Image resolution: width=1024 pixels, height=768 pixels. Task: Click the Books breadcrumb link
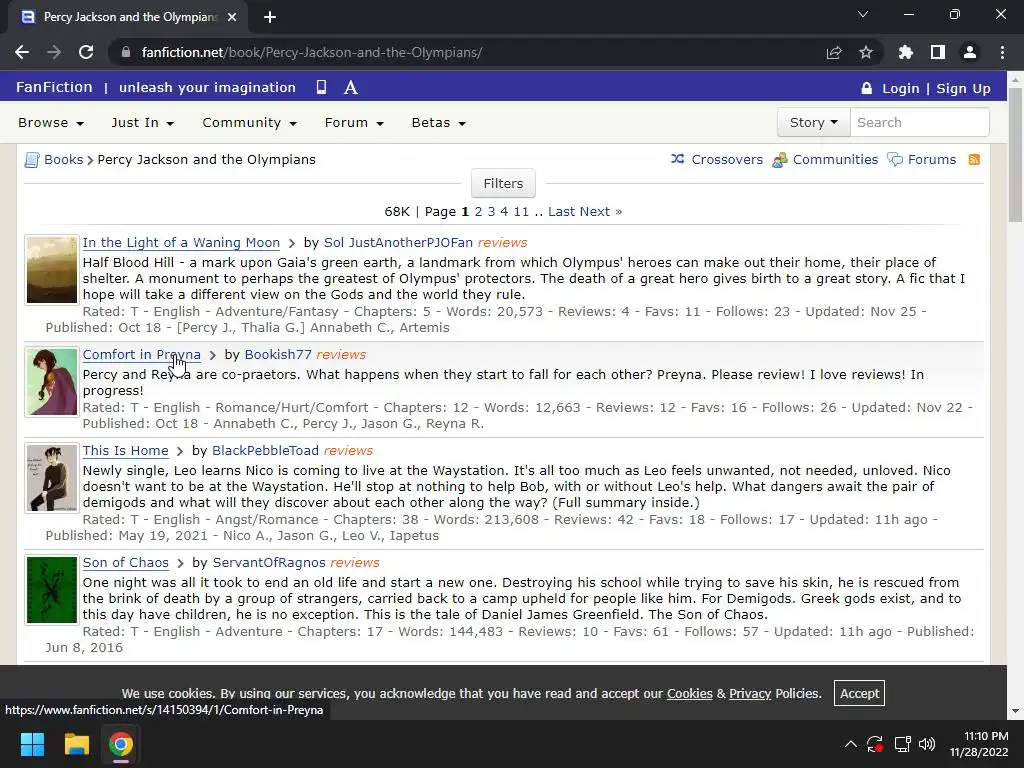pos(63,159)
